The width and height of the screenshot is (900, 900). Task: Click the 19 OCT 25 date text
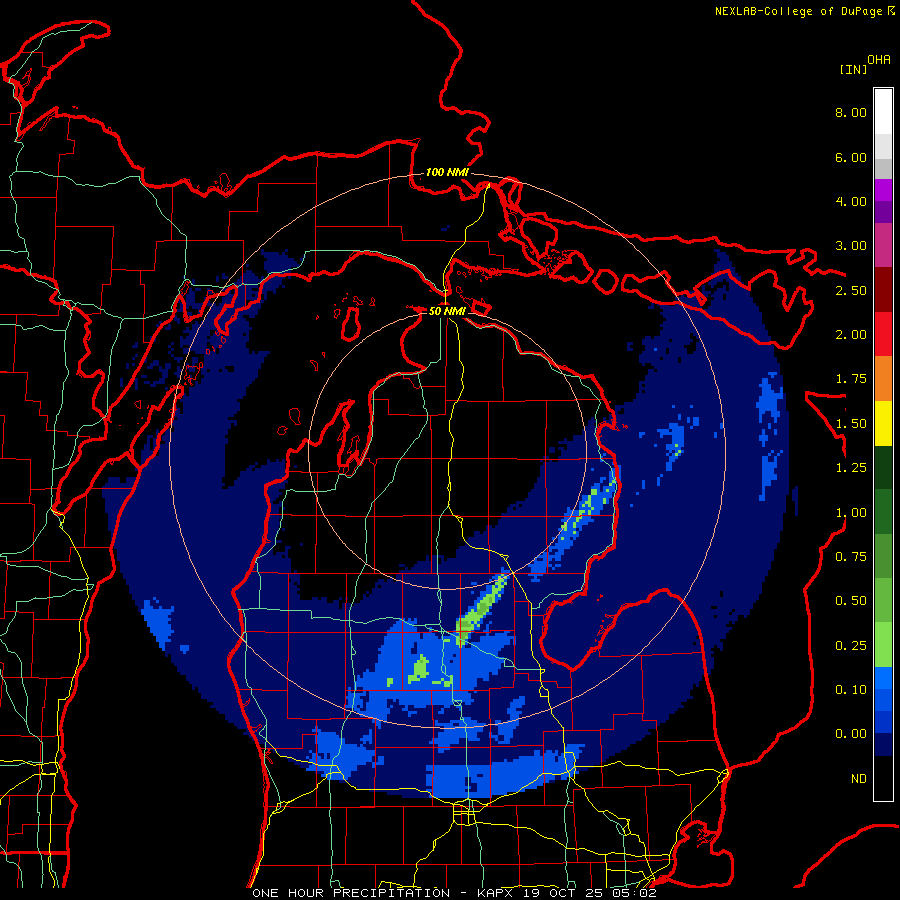565,893
